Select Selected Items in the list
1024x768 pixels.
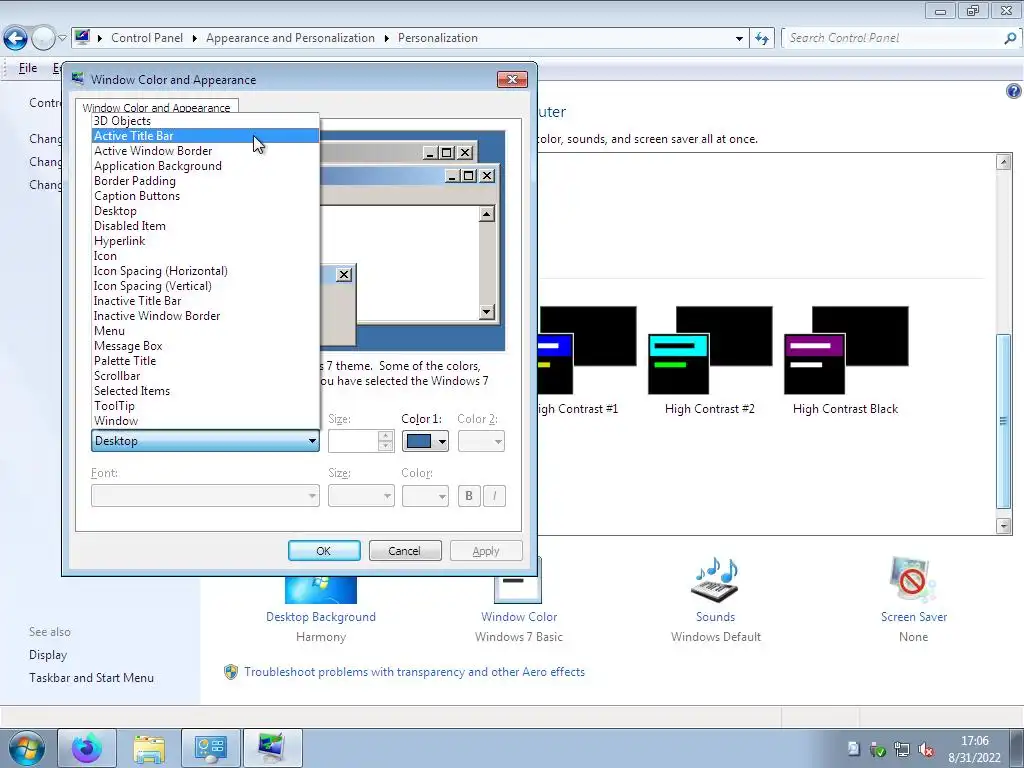tap(205, 391)
